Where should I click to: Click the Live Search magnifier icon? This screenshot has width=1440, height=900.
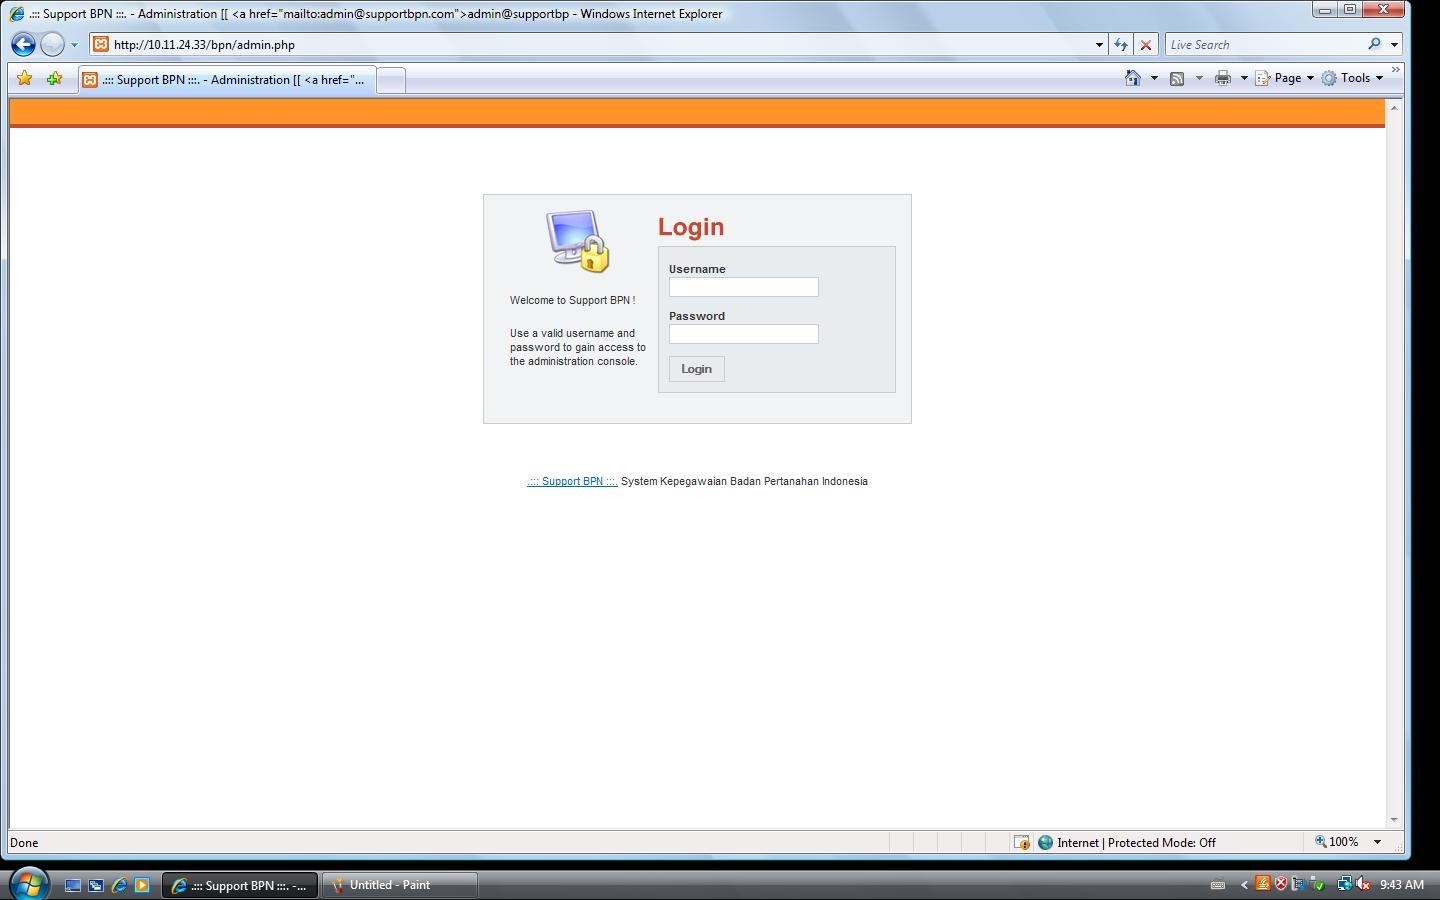pos(1374,44)
